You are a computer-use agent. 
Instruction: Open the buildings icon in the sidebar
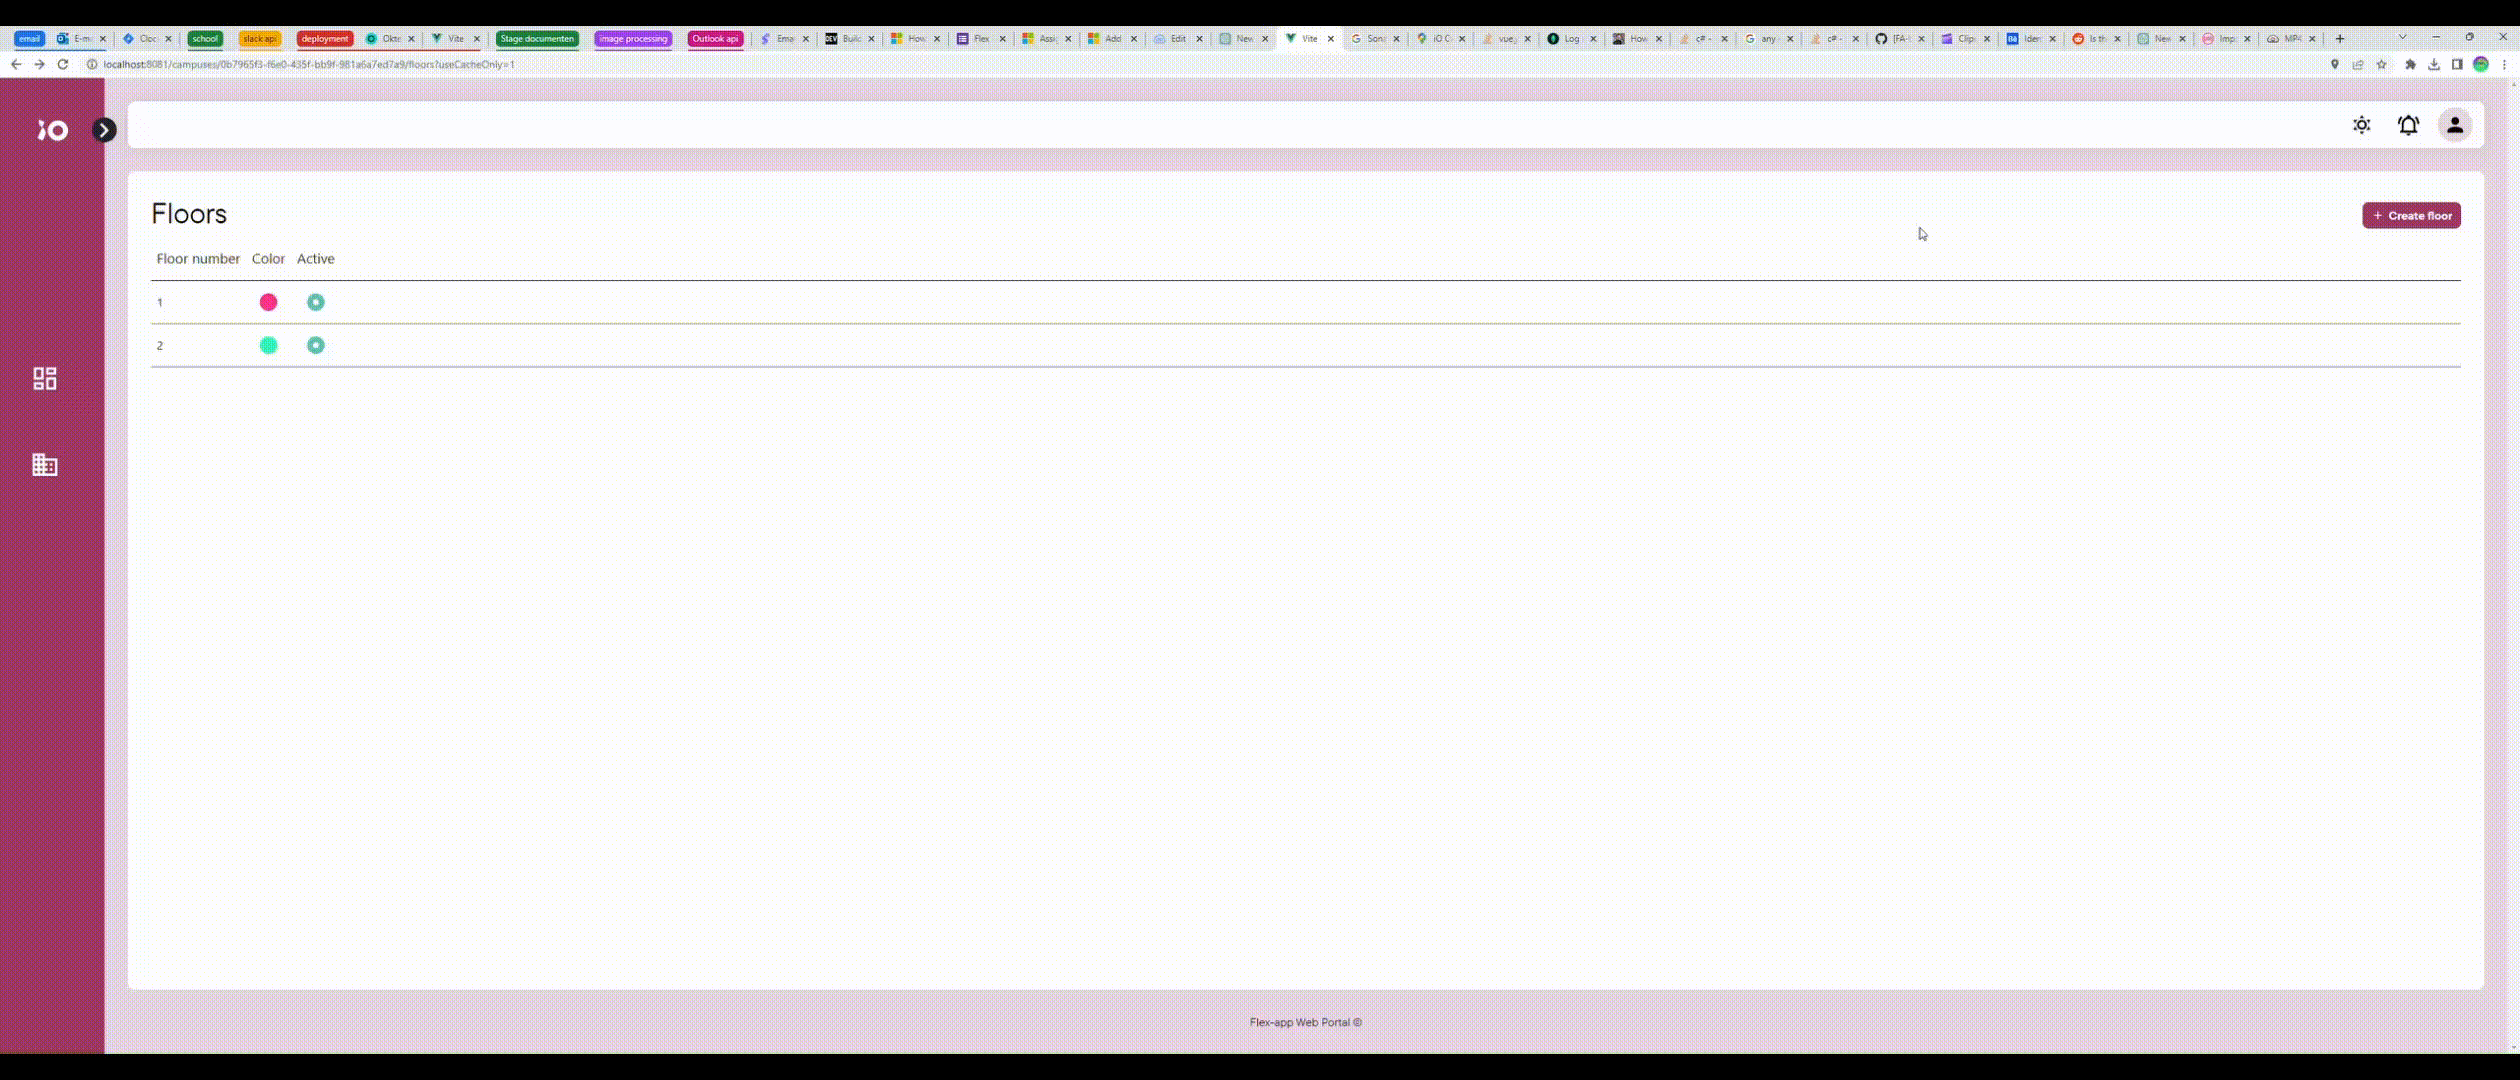coord(45,464)
